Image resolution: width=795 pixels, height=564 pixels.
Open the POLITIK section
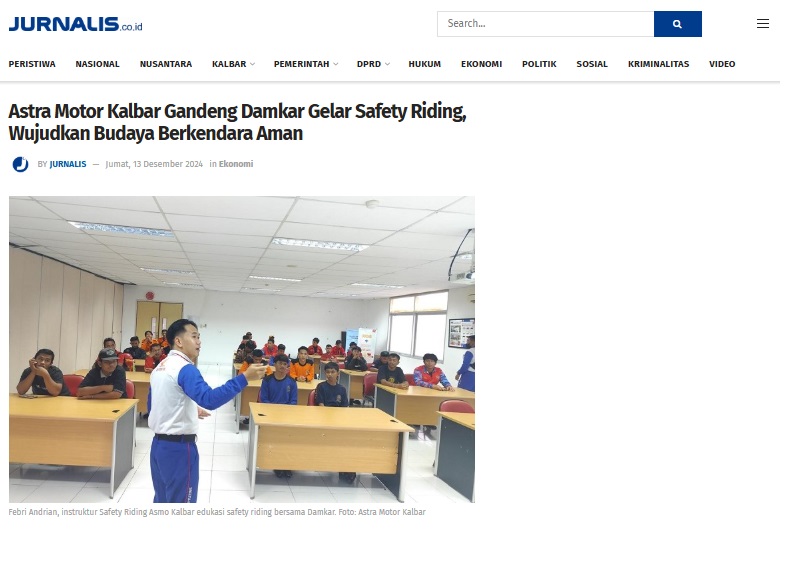click(539, 64)
